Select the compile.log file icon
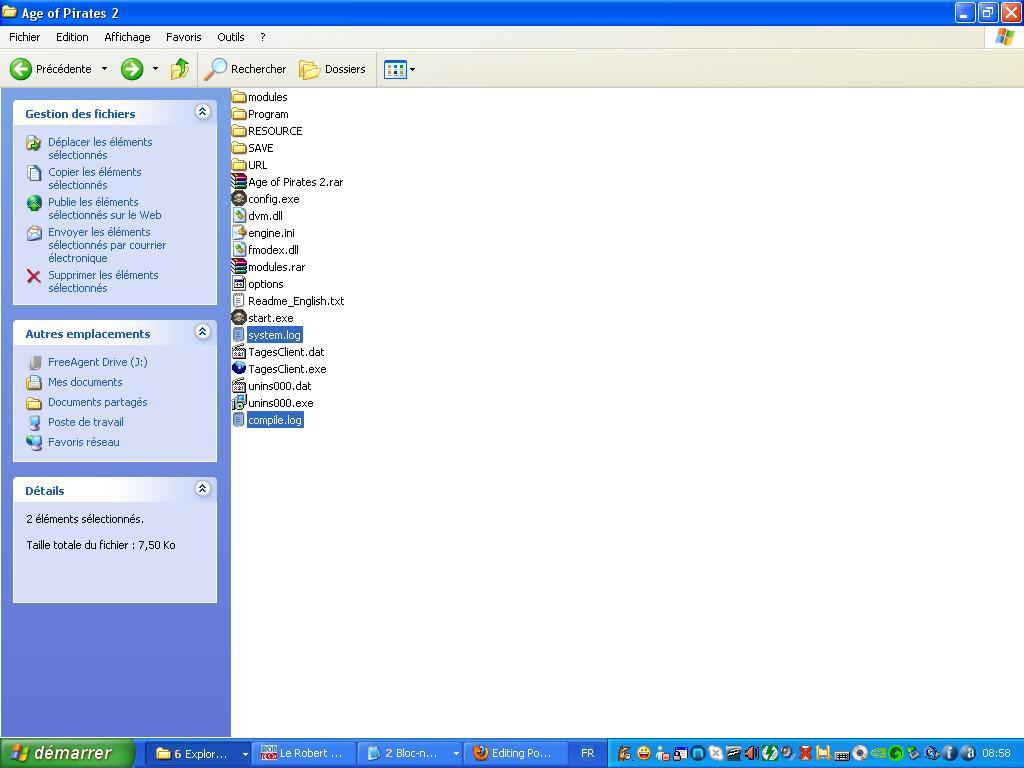 coord(239,419)
